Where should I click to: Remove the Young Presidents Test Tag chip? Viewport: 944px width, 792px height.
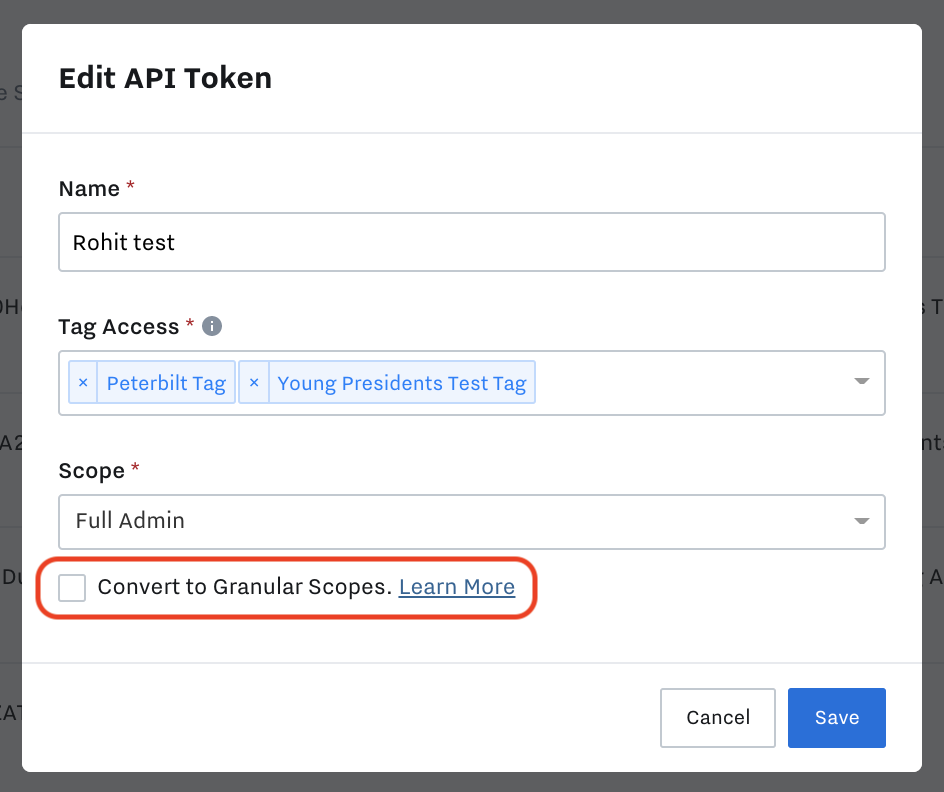pyautogui.click(x=254, y=383)
